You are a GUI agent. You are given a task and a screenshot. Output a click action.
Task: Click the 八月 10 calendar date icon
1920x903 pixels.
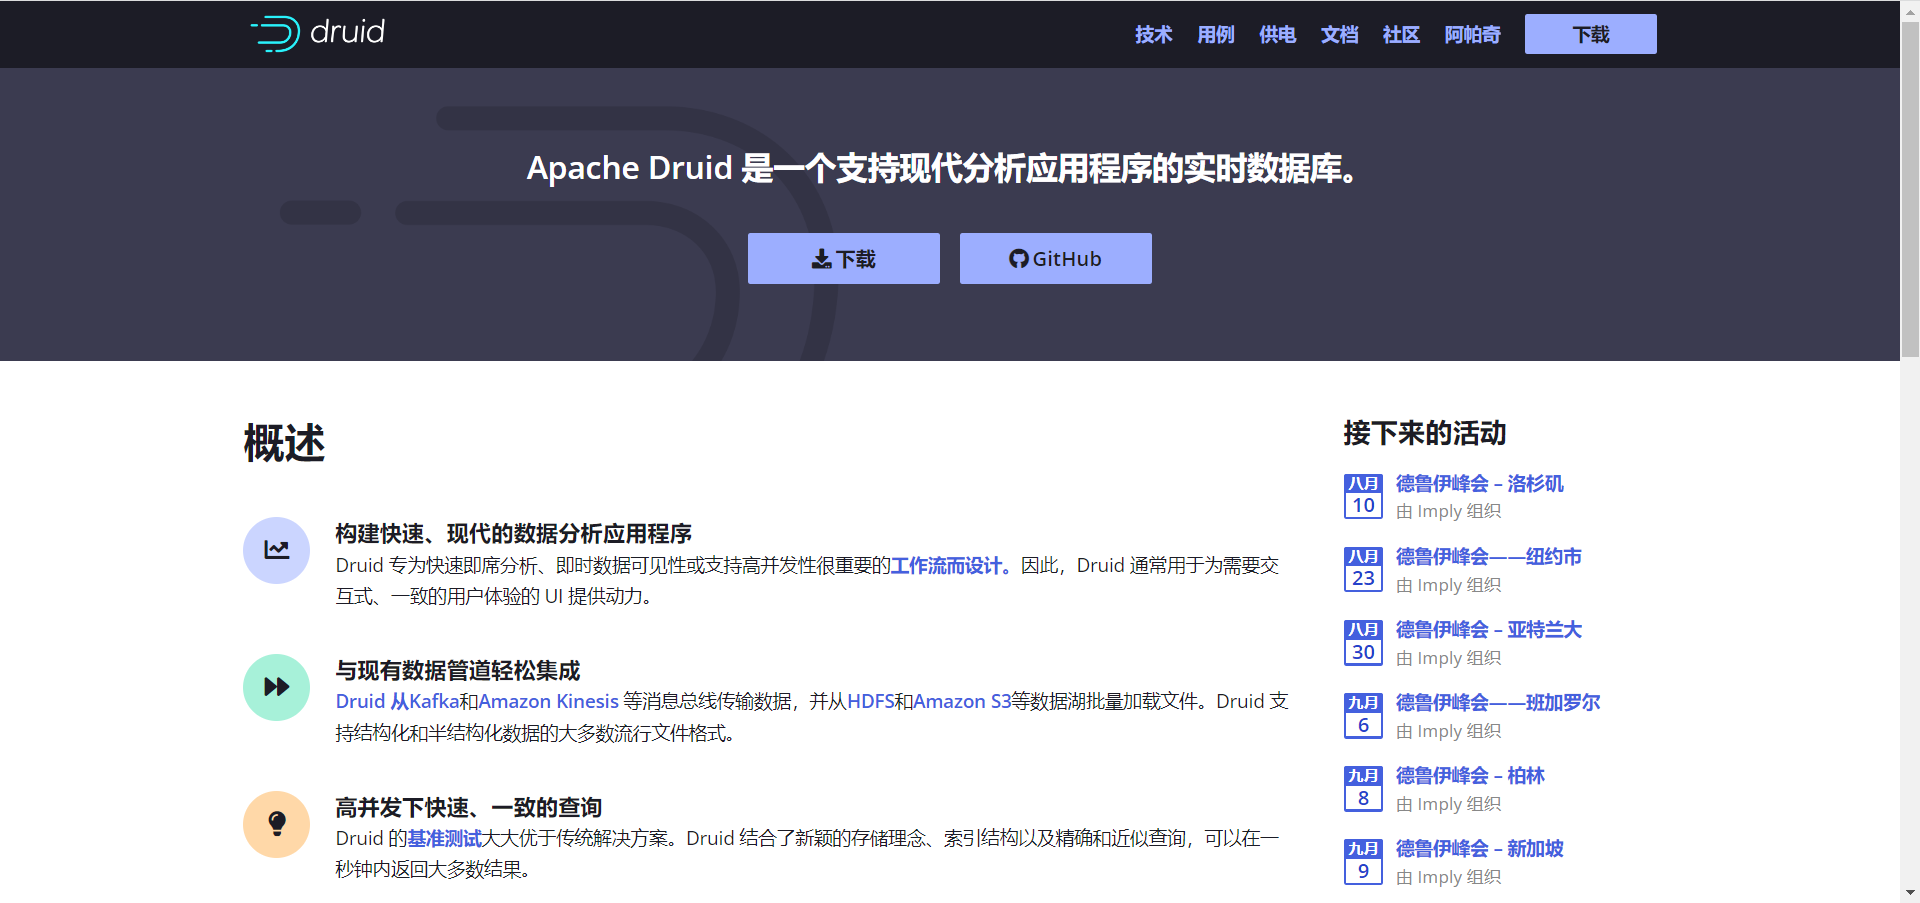pyautogui.click(x=1363, y=496)
